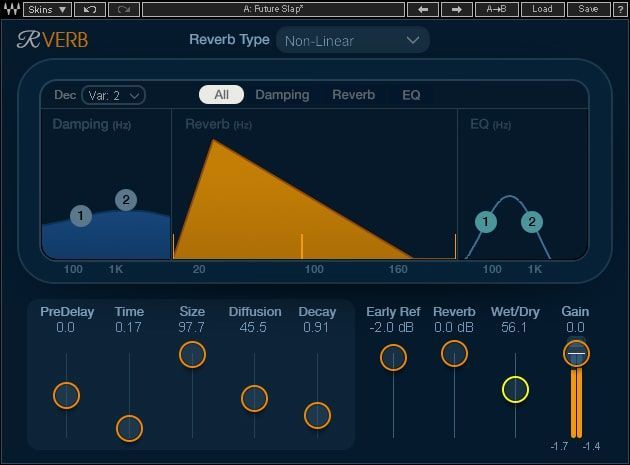Click the Reverb value 0.0 dB

click(x=454, y=328)
